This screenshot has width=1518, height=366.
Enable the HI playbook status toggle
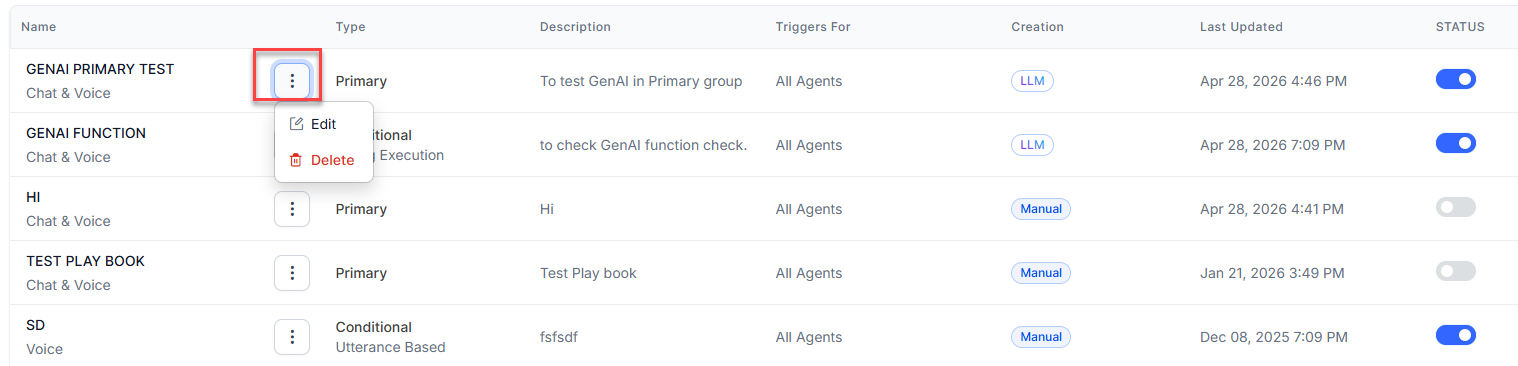(x=1456, y=207)
